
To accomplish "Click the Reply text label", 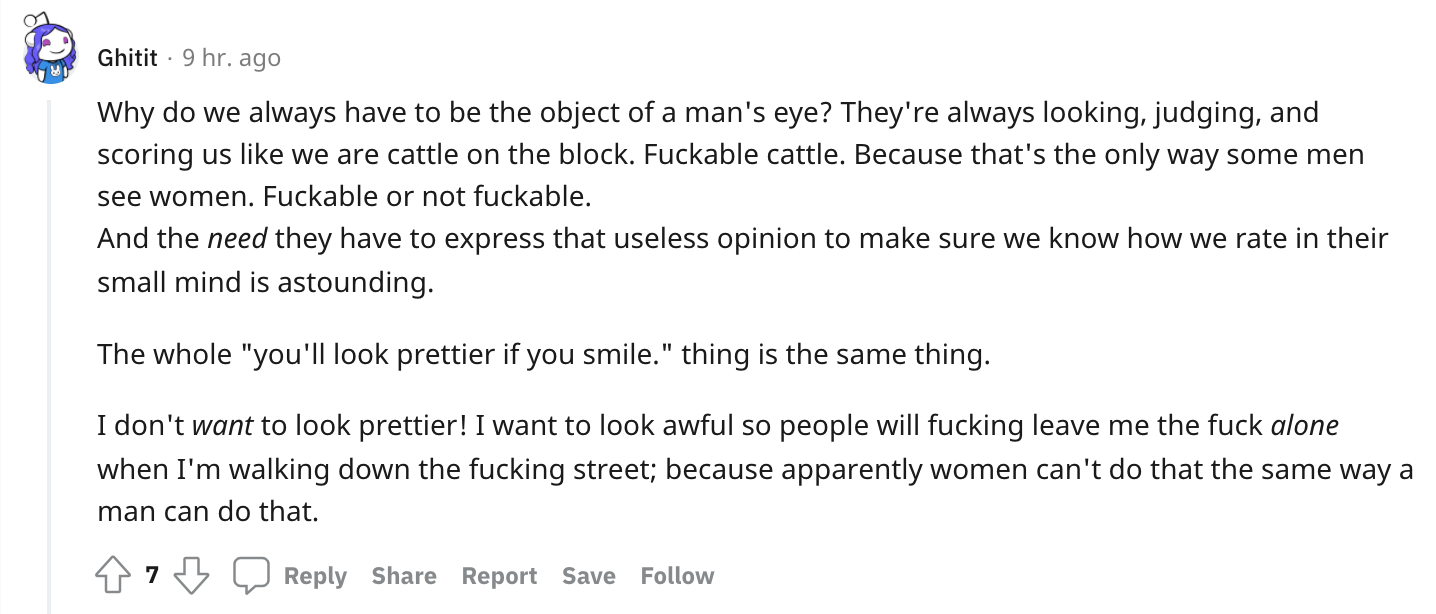I will click(315, 576).
